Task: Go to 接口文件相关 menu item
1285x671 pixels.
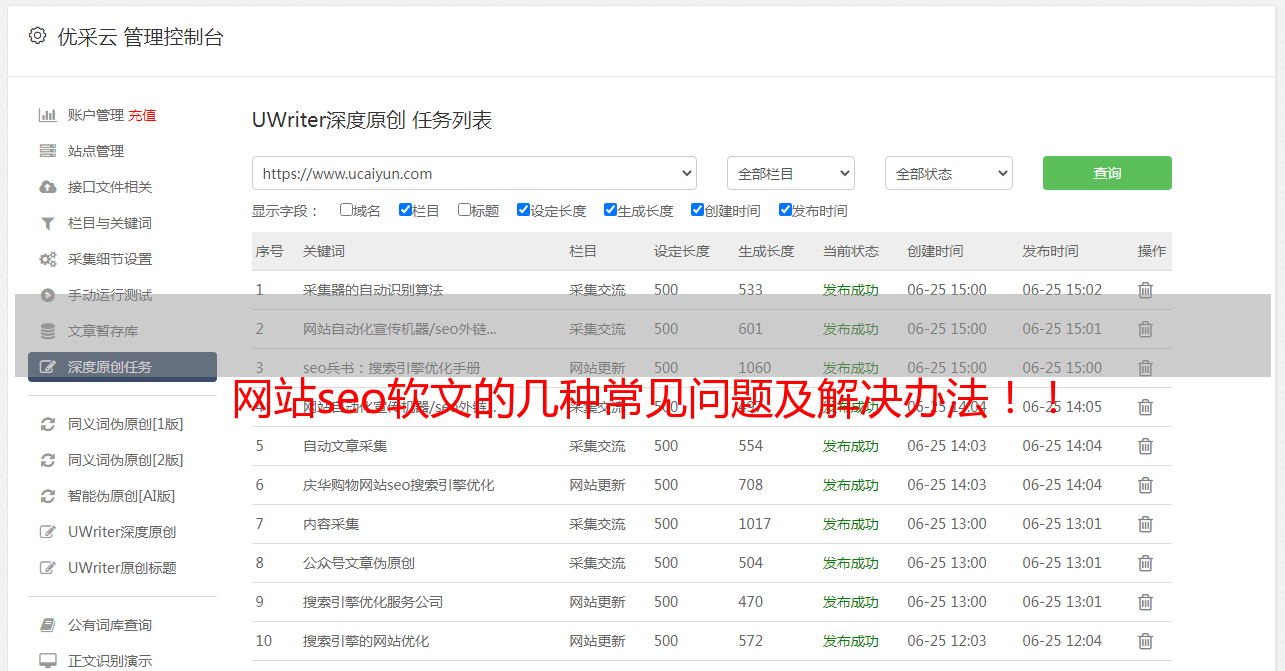Action: tap(110, 187)
